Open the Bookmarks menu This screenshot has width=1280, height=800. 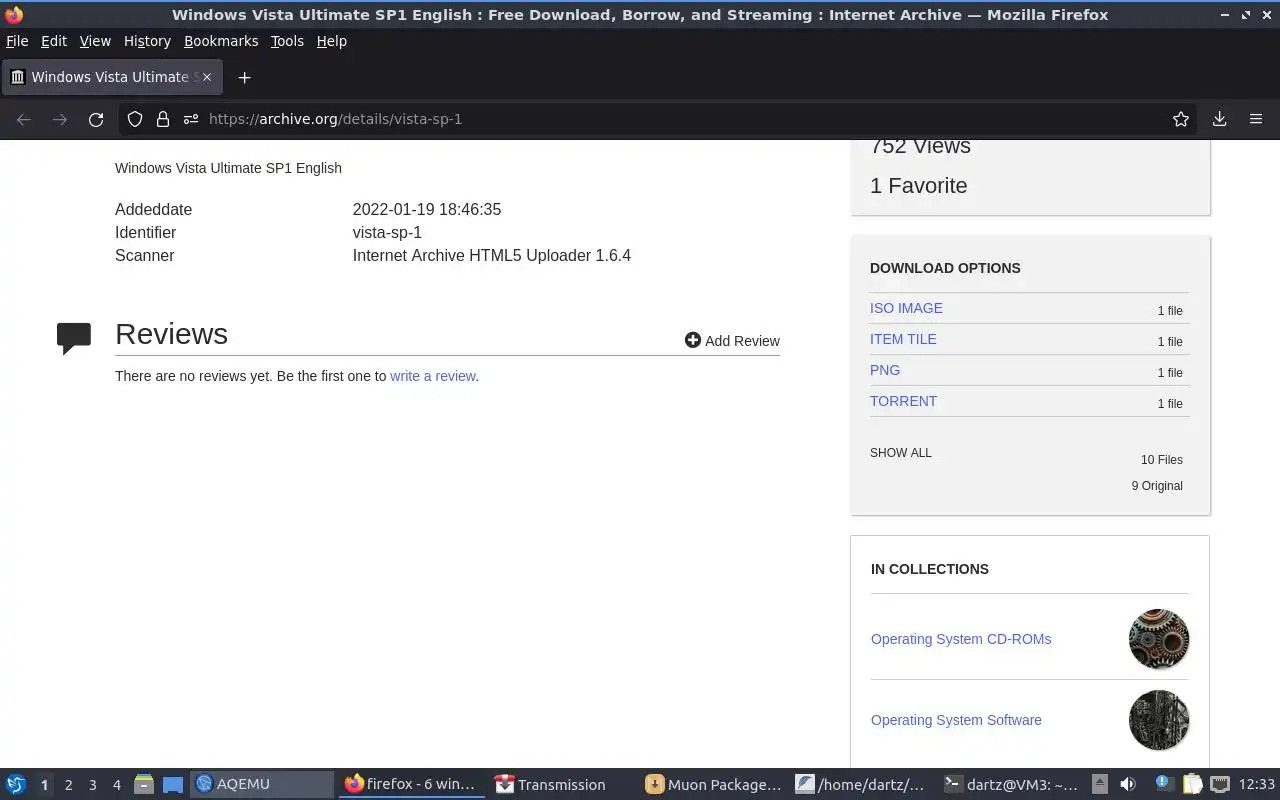coord(221,41)
